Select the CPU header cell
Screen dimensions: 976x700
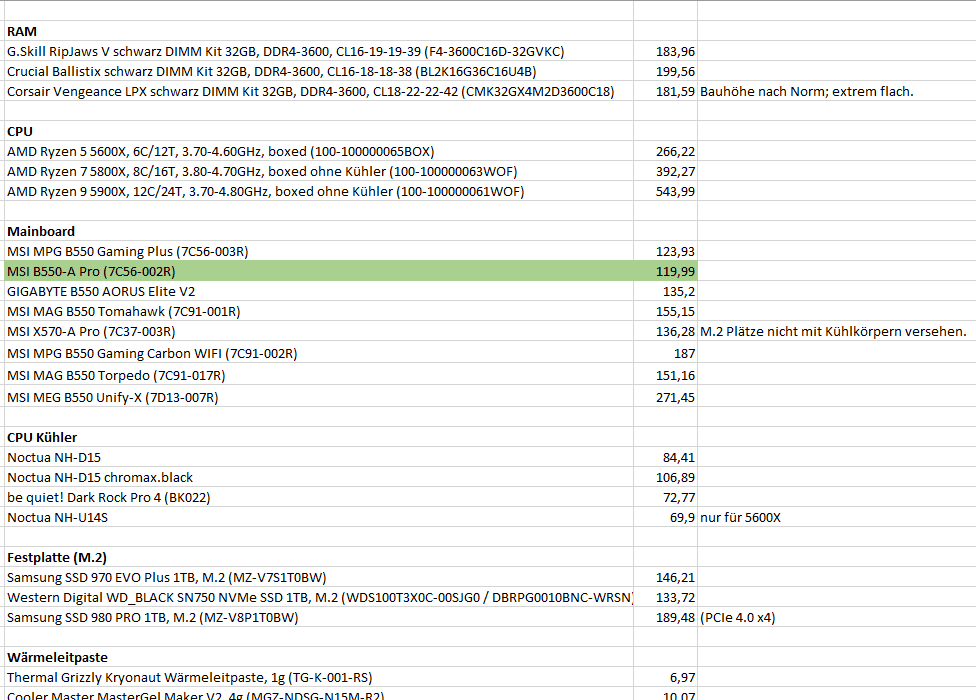point(319,131)
